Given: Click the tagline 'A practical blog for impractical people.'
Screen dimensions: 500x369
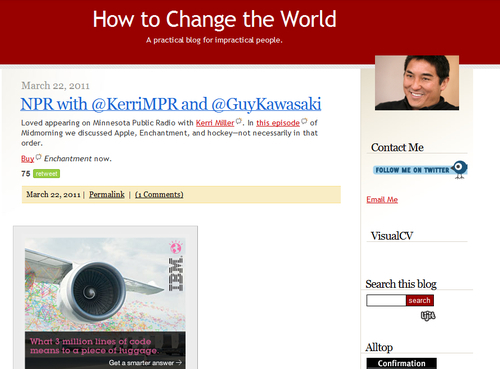Looking at the screenshot, I should (x=214, y=40).
